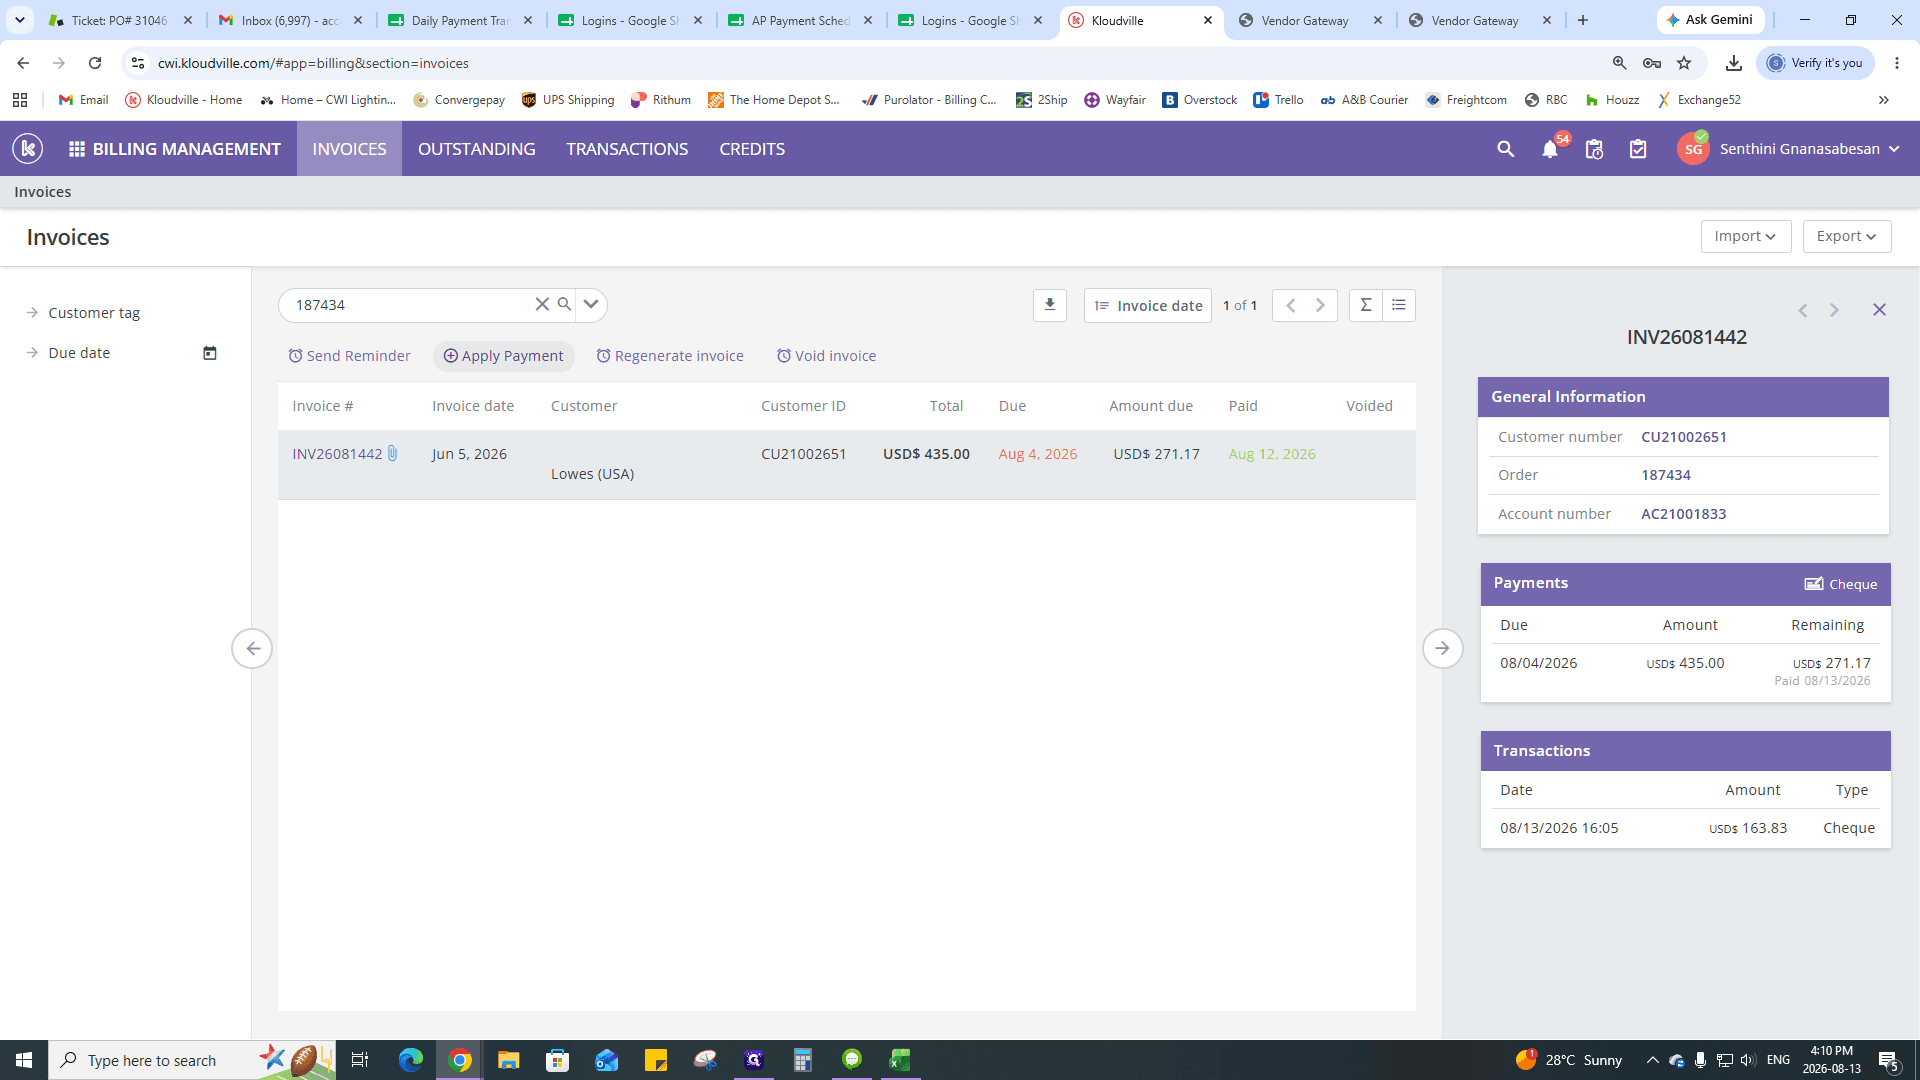Screen dimensions: 1920x1080
Task: Switch to list view icon
Action: tap(1399, 305)
